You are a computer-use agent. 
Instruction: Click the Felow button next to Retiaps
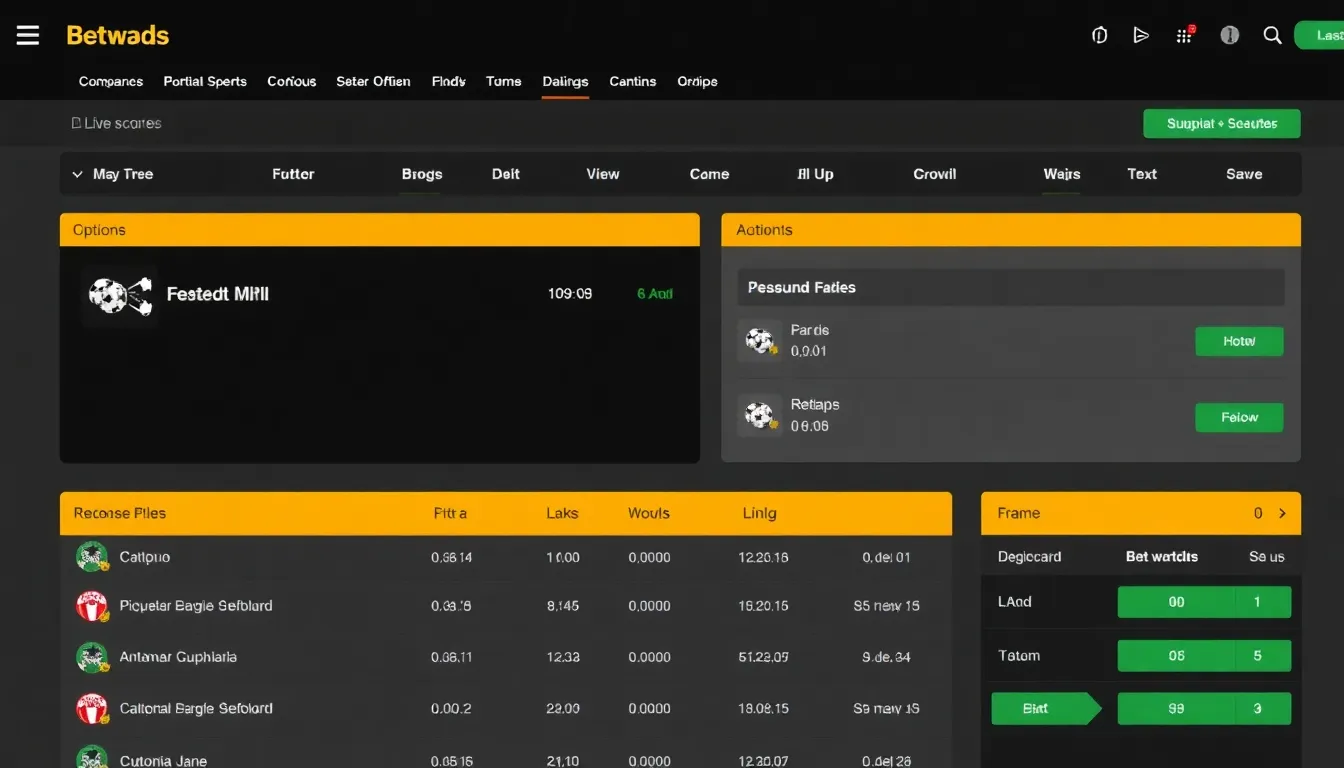click(x=1239, y=417)
